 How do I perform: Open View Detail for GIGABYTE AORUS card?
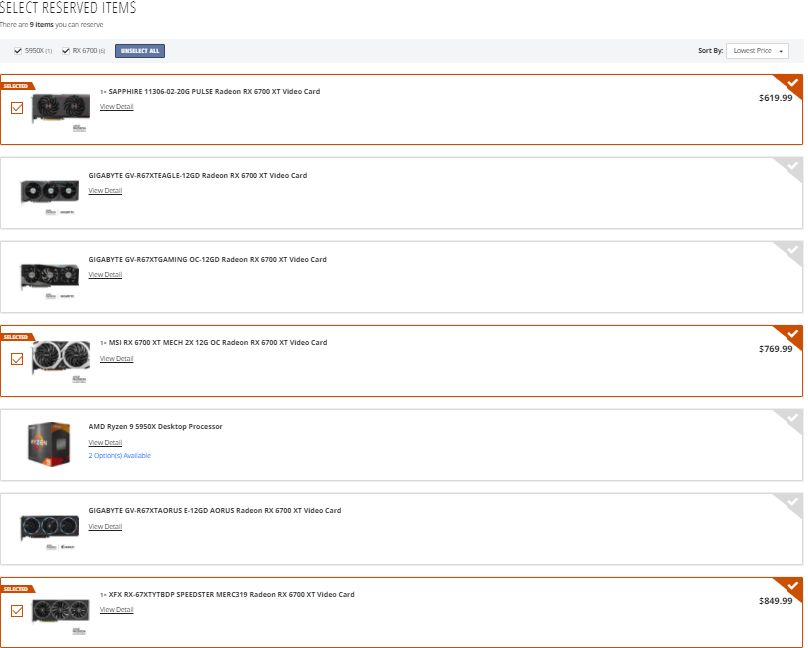(x=105, y=526)
